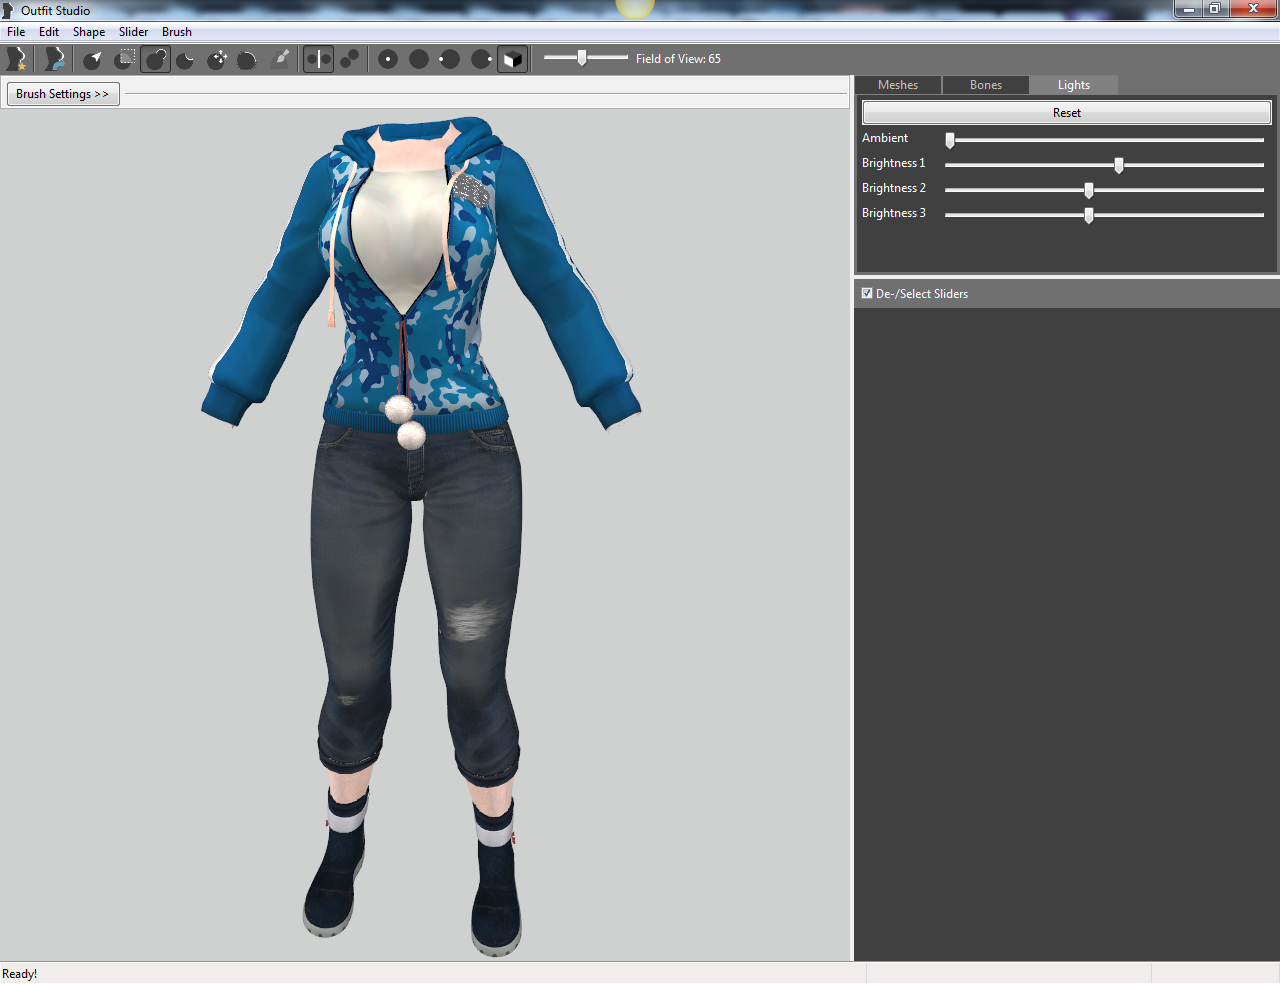Switch to the Meshes tab

898,85
